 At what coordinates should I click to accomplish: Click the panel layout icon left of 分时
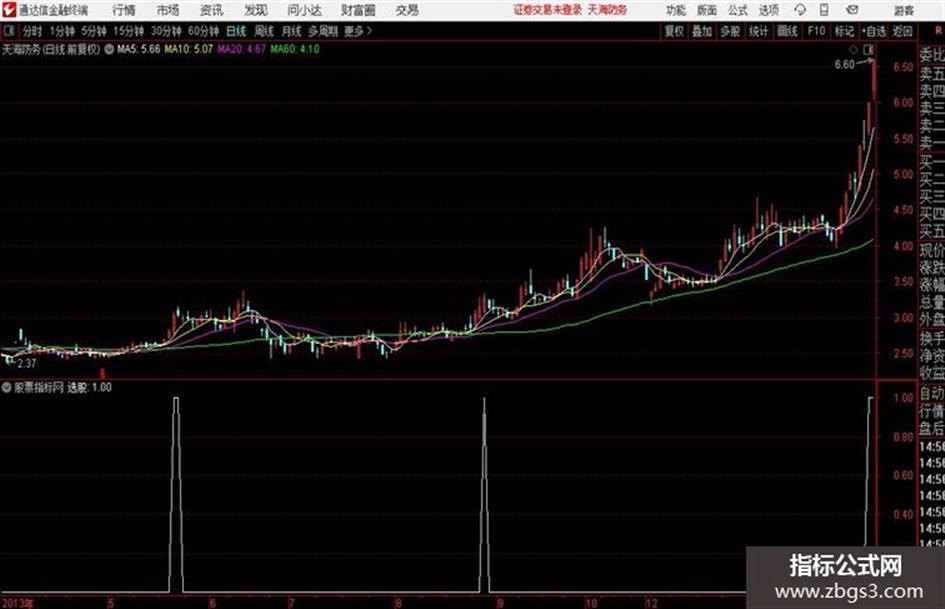tap(8, 31)
